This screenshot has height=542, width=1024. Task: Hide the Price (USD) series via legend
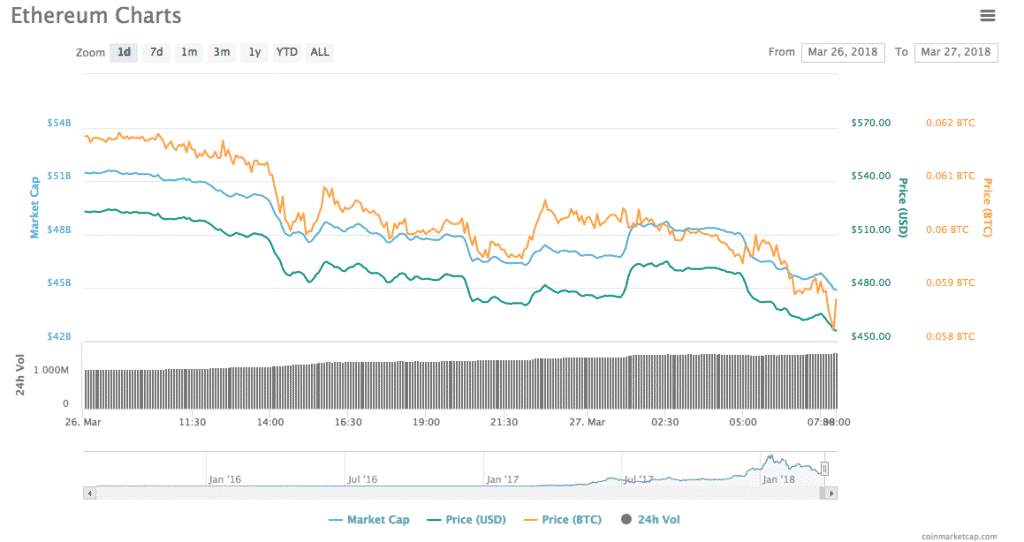[x=468, y=519]
